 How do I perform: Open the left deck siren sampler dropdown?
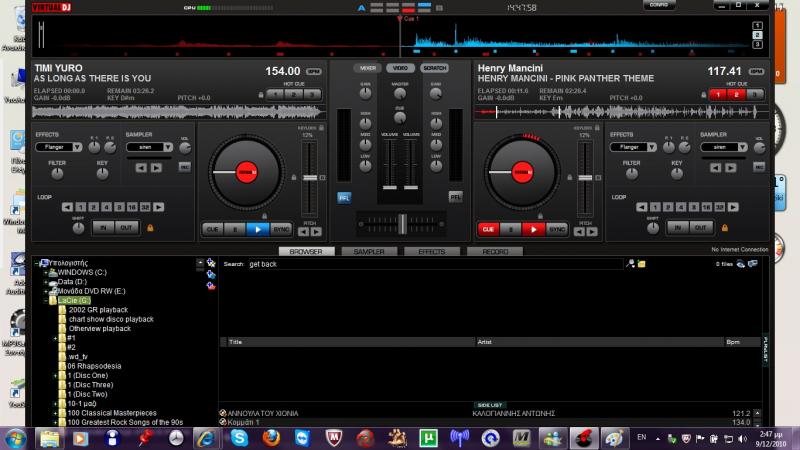pos(168,147)
